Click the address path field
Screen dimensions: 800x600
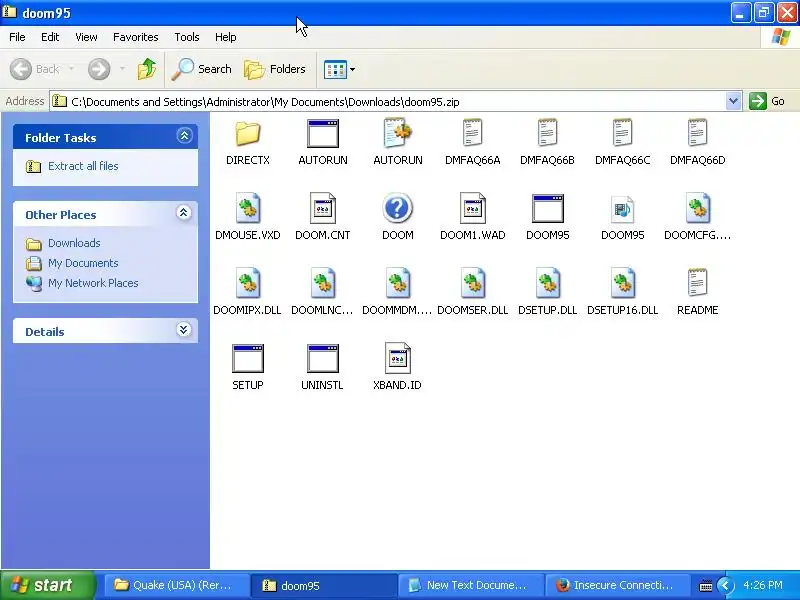[388, 102]
